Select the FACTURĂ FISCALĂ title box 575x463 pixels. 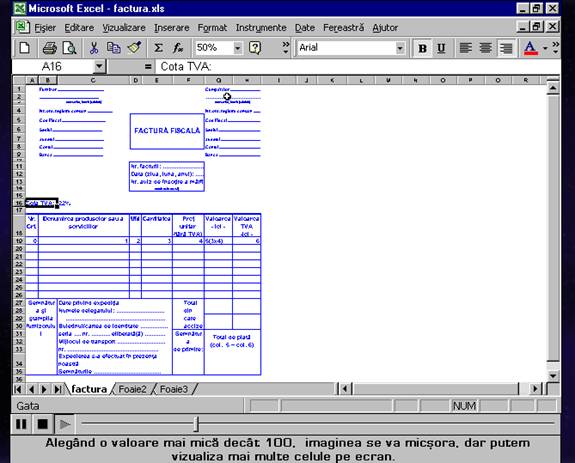167,131
